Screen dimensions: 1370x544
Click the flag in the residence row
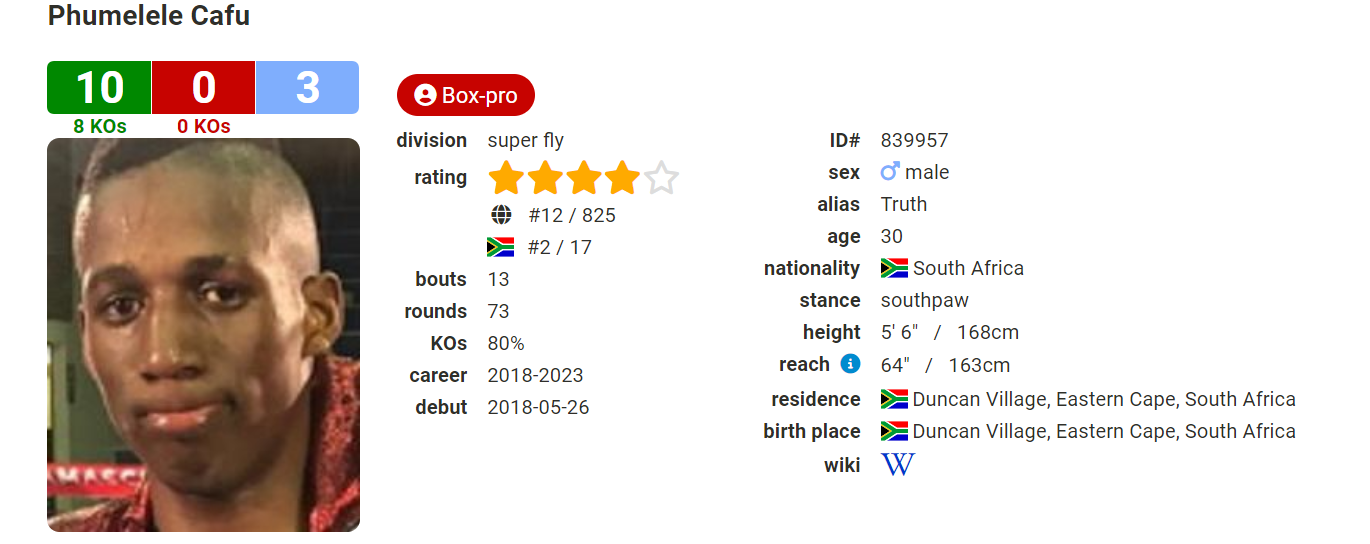pos(894,399)
